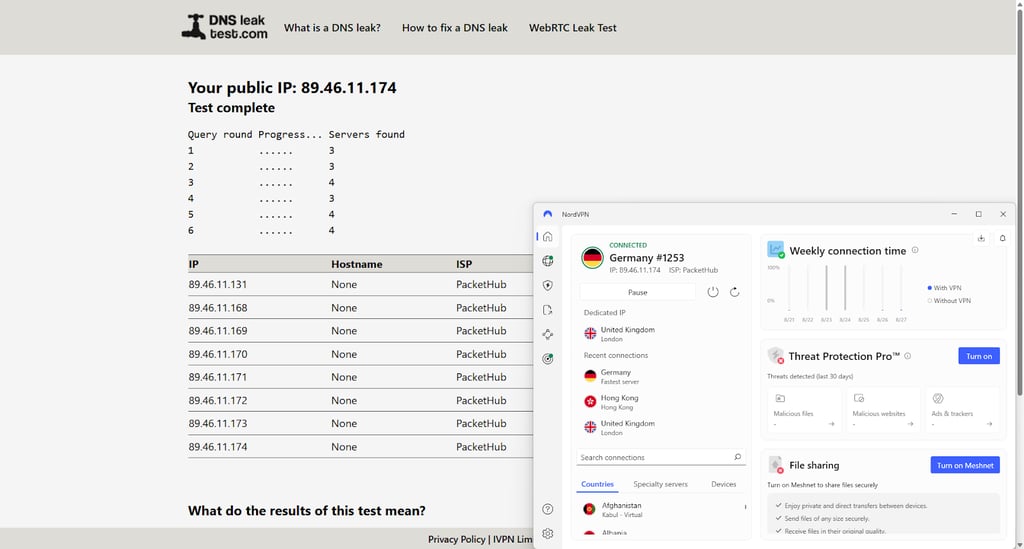Click the File sharing card icon

click(x=776, y=465)
